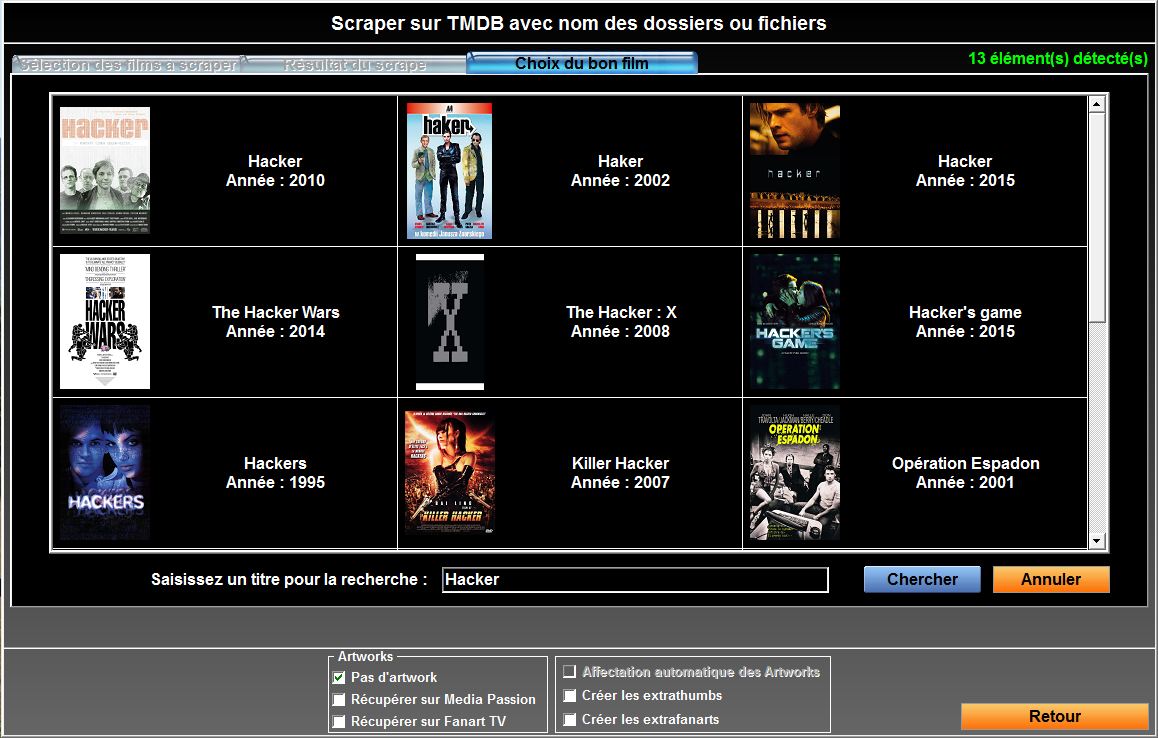Open 'Résultat du scrape' tab
This screenshot has width=1158, height=738.
click(355, 65)
